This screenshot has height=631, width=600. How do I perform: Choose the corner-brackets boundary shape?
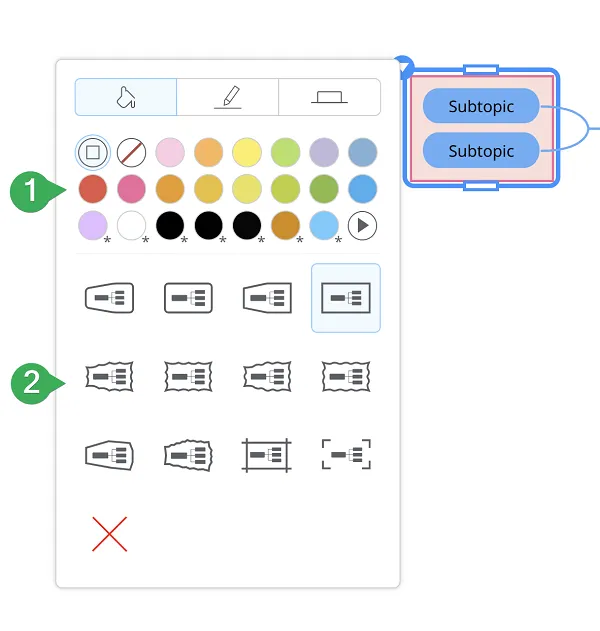click(346, 455)
